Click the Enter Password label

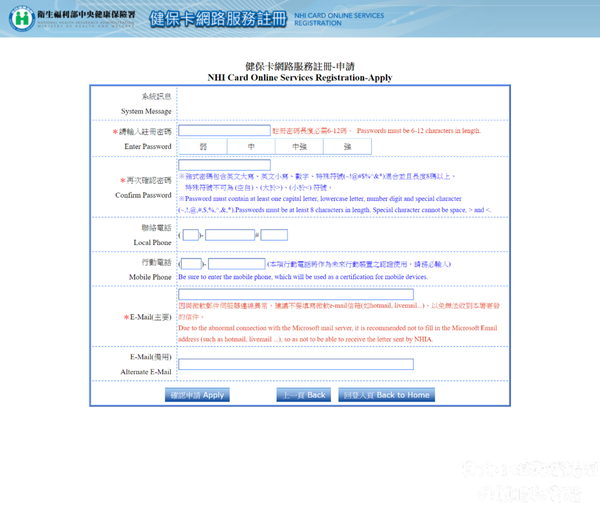point(148,147)
